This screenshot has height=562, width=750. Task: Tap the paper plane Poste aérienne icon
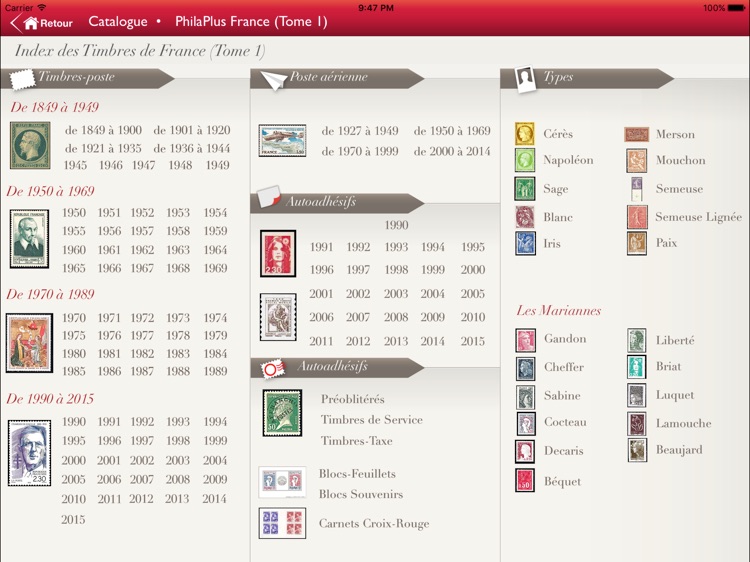pyautogui.click(x=274, y=80)
